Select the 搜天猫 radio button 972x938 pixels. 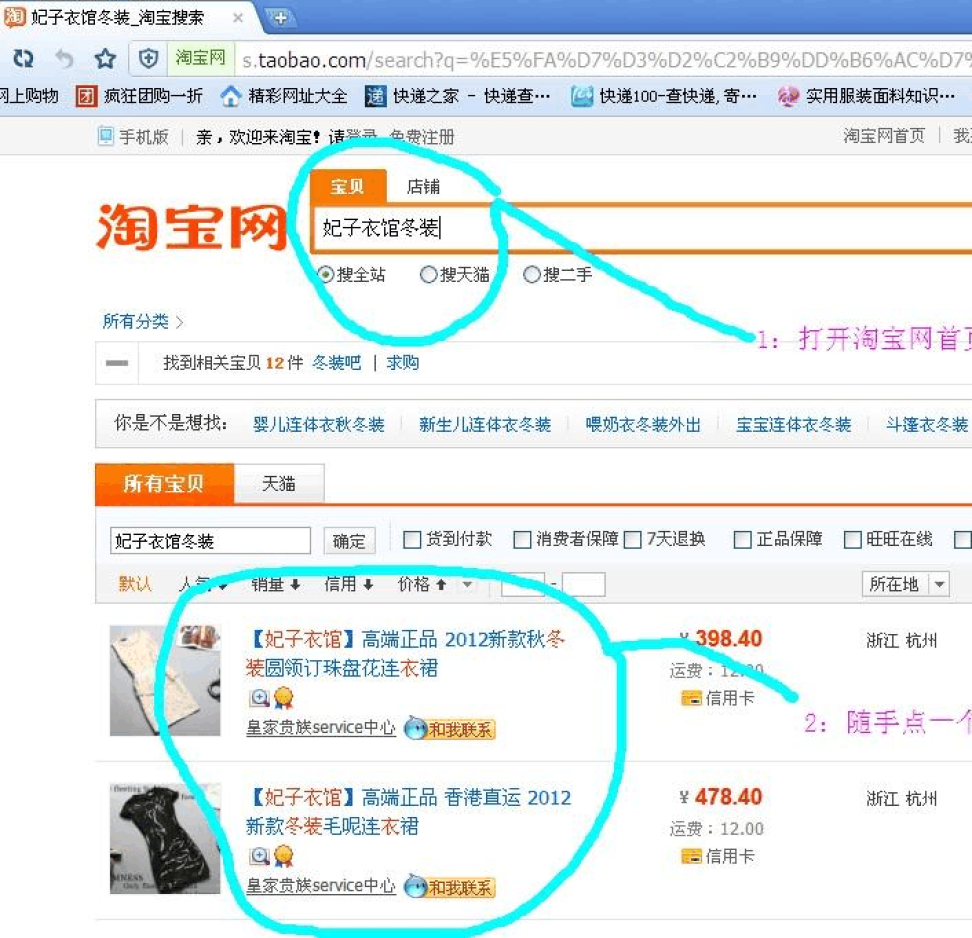(x=429, y=274)
